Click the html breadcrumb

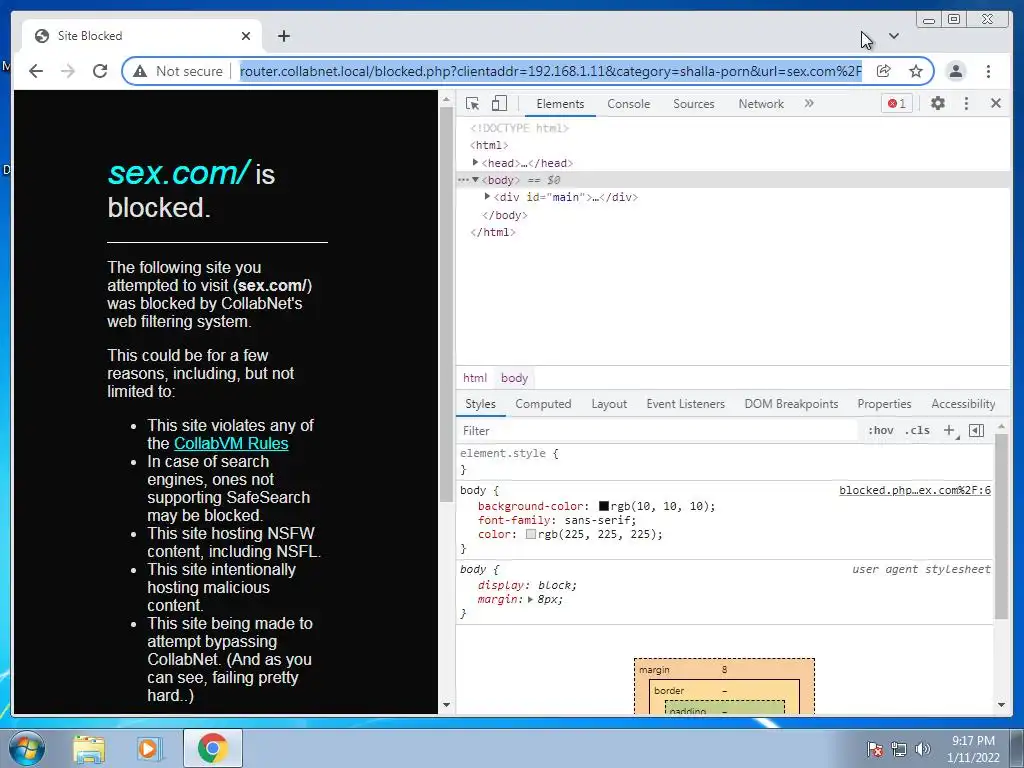tap(475, 378)
